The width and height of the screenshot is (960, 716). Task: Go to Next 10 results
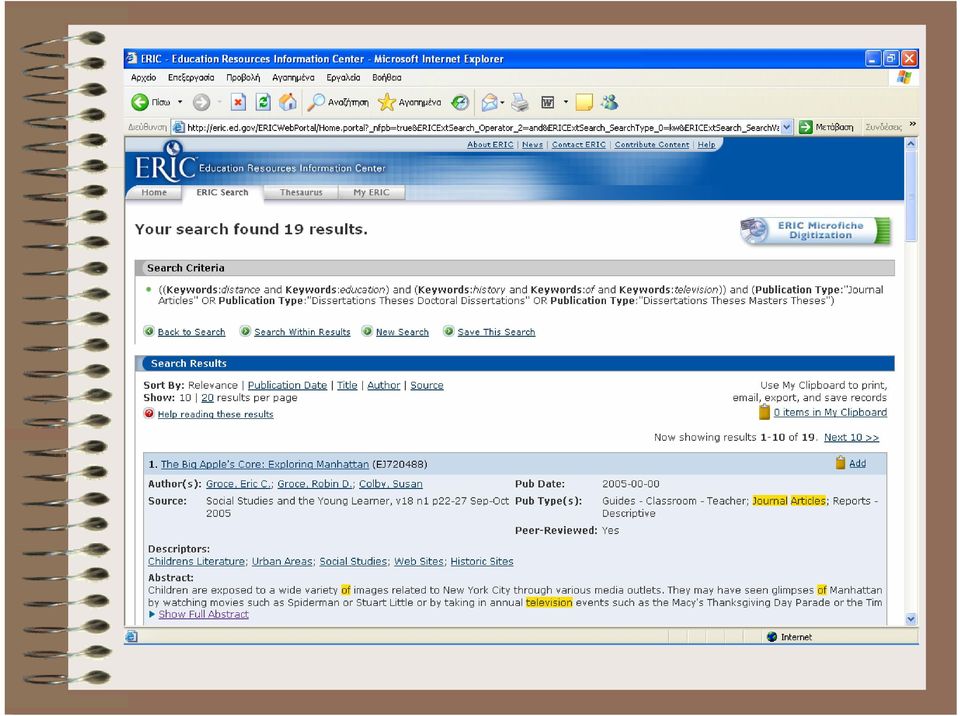click(852, 437)
